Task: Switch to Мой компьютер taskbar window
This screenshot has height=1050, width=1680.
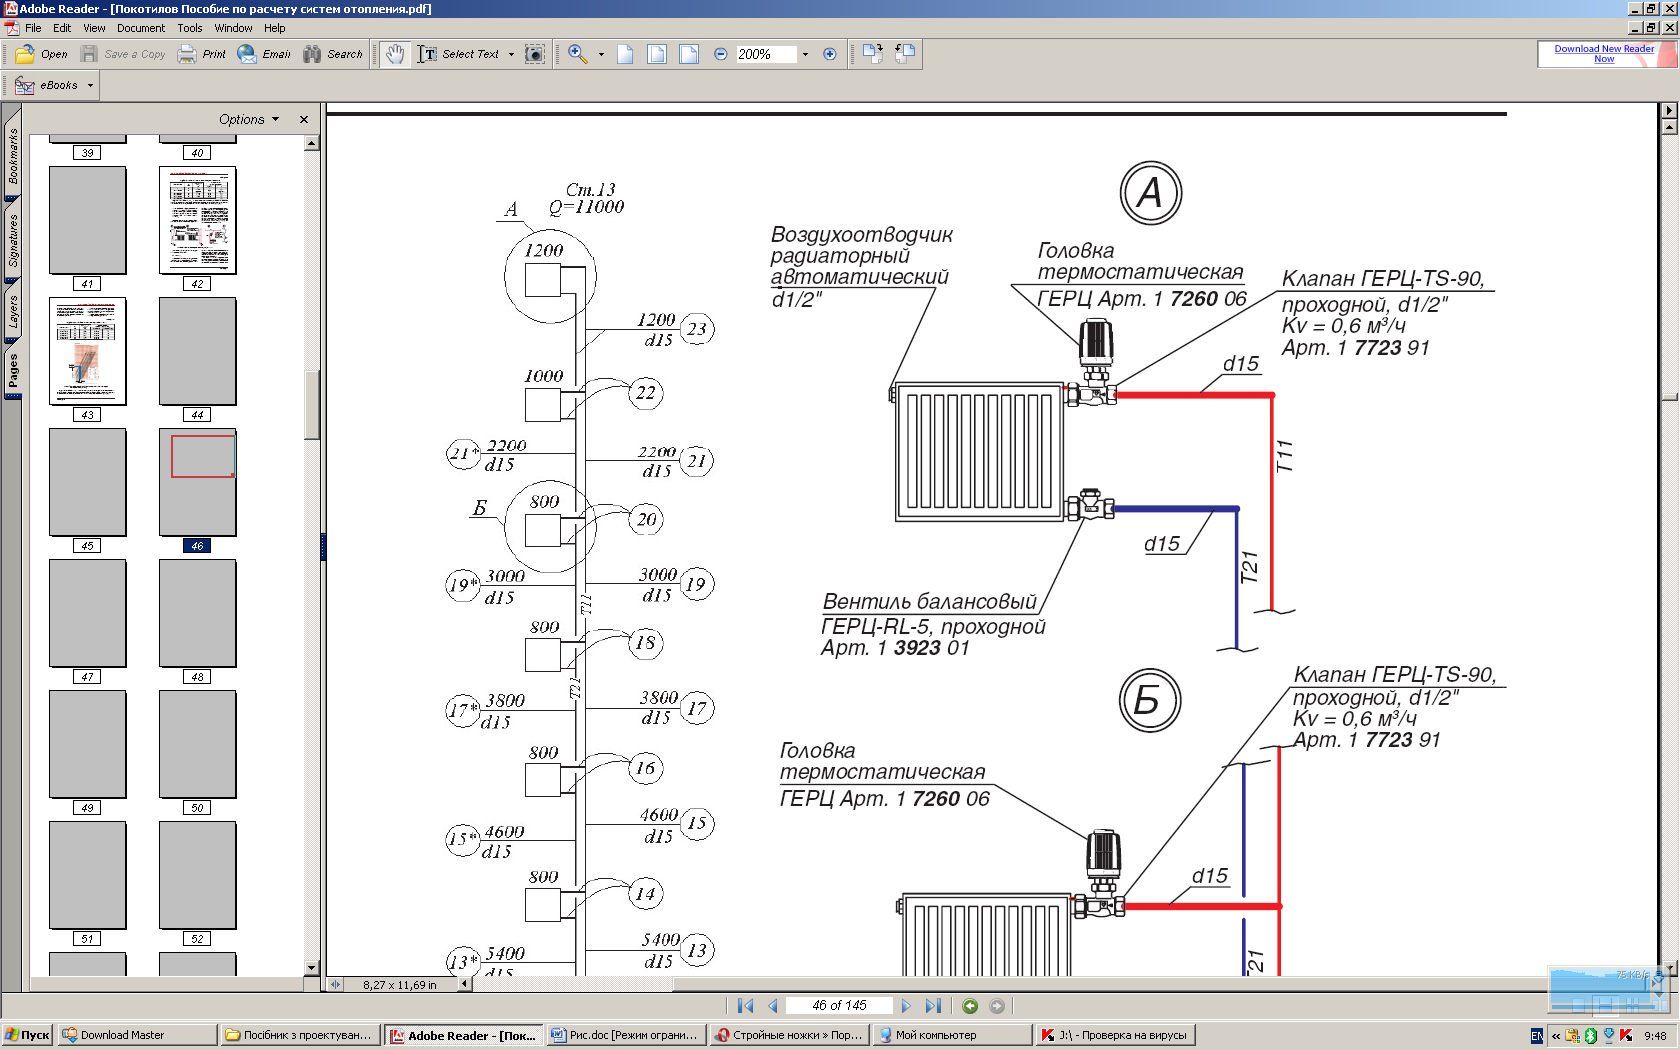Action: click(952, 1035)
